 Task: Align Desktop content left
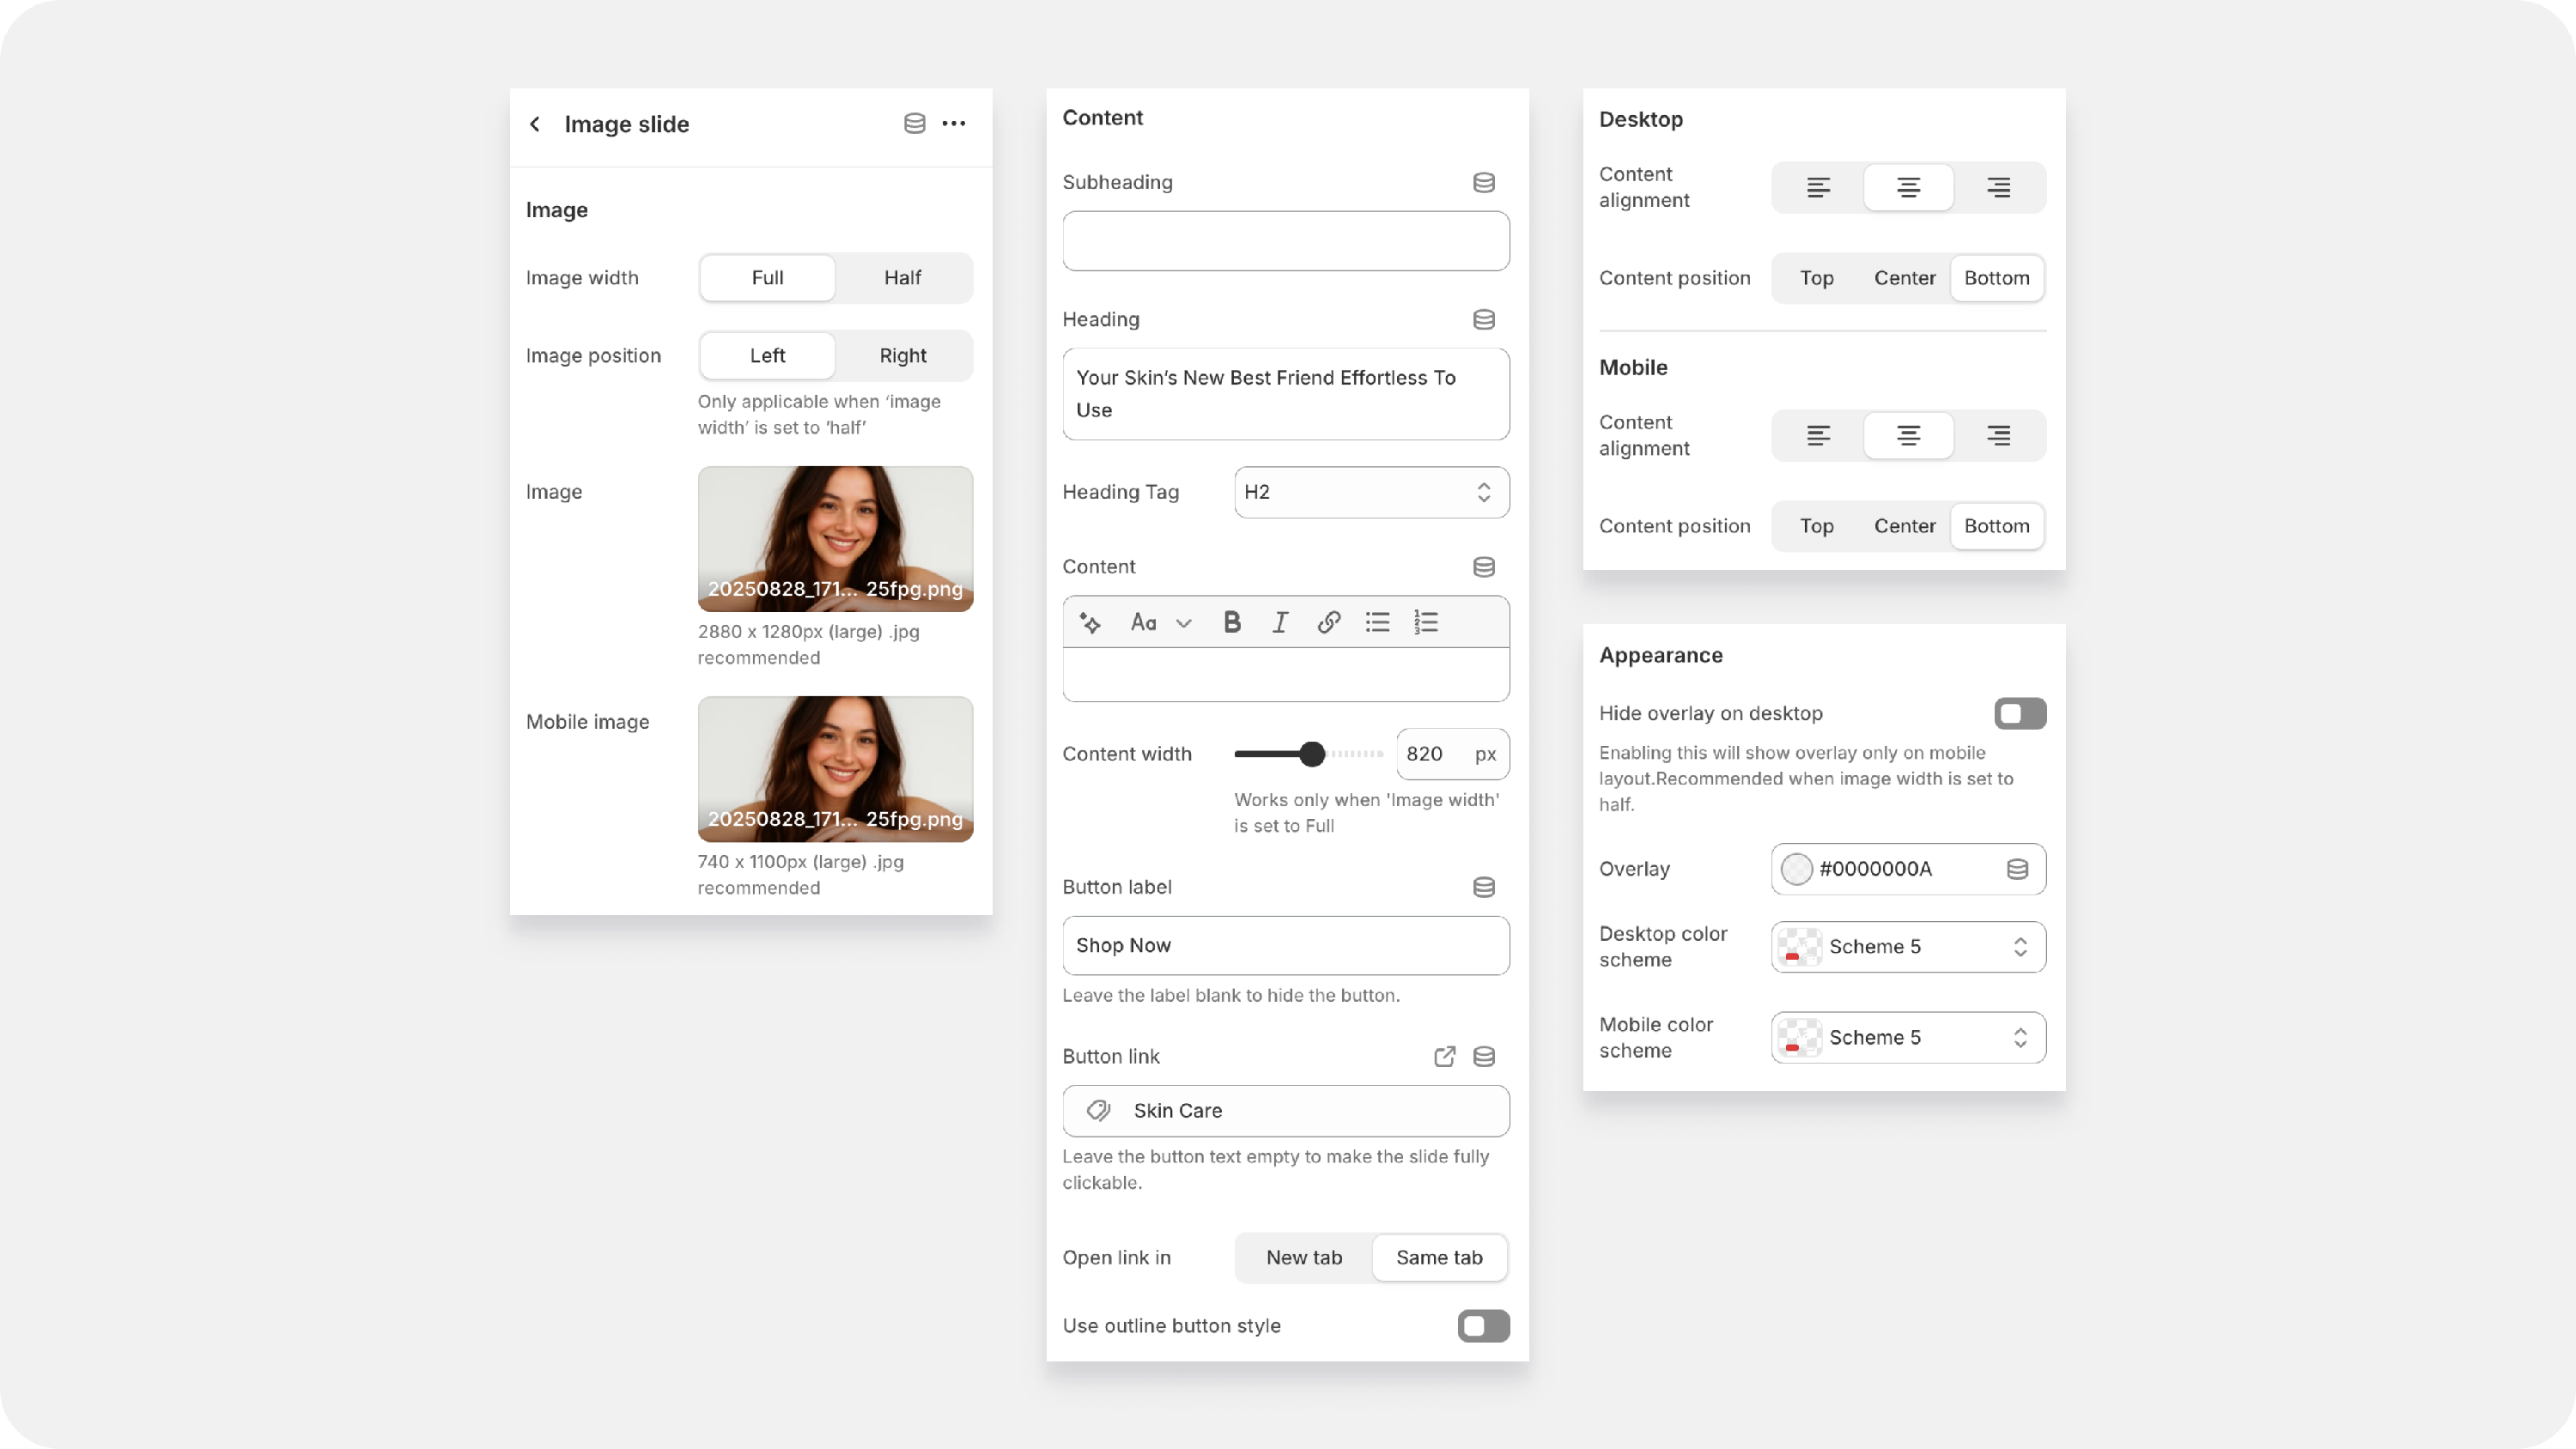tap(1818, 188)
